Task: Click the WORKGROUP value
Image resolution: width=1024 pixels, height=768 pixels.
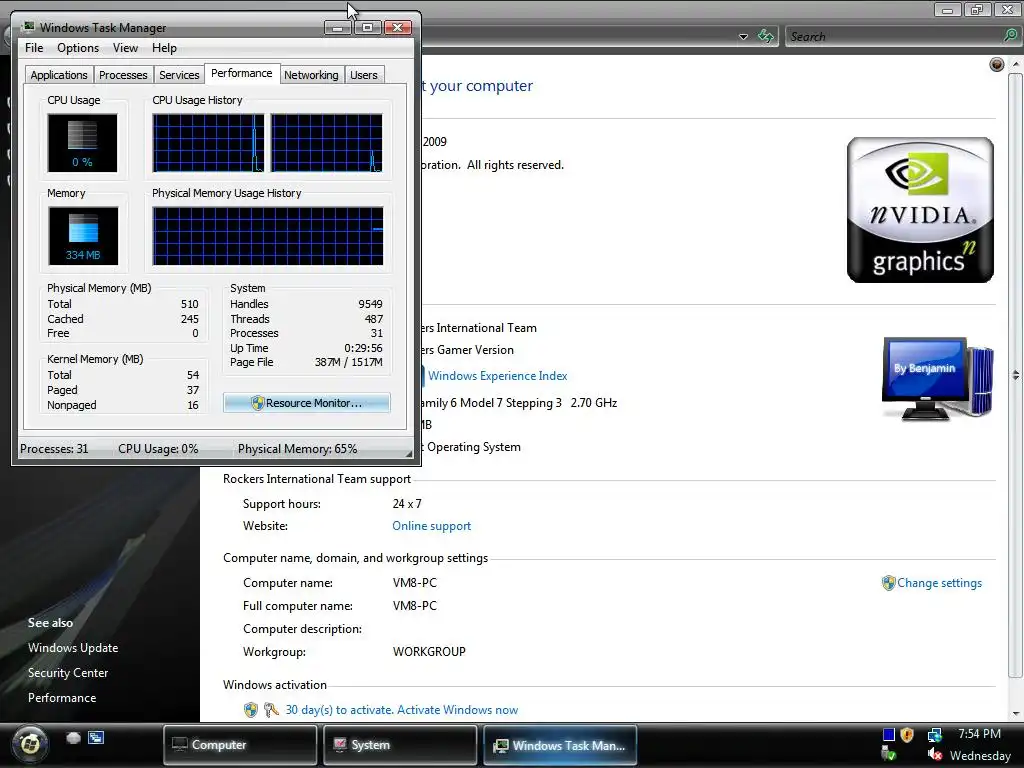Action: pyautogui.click(x=429, y=652)
